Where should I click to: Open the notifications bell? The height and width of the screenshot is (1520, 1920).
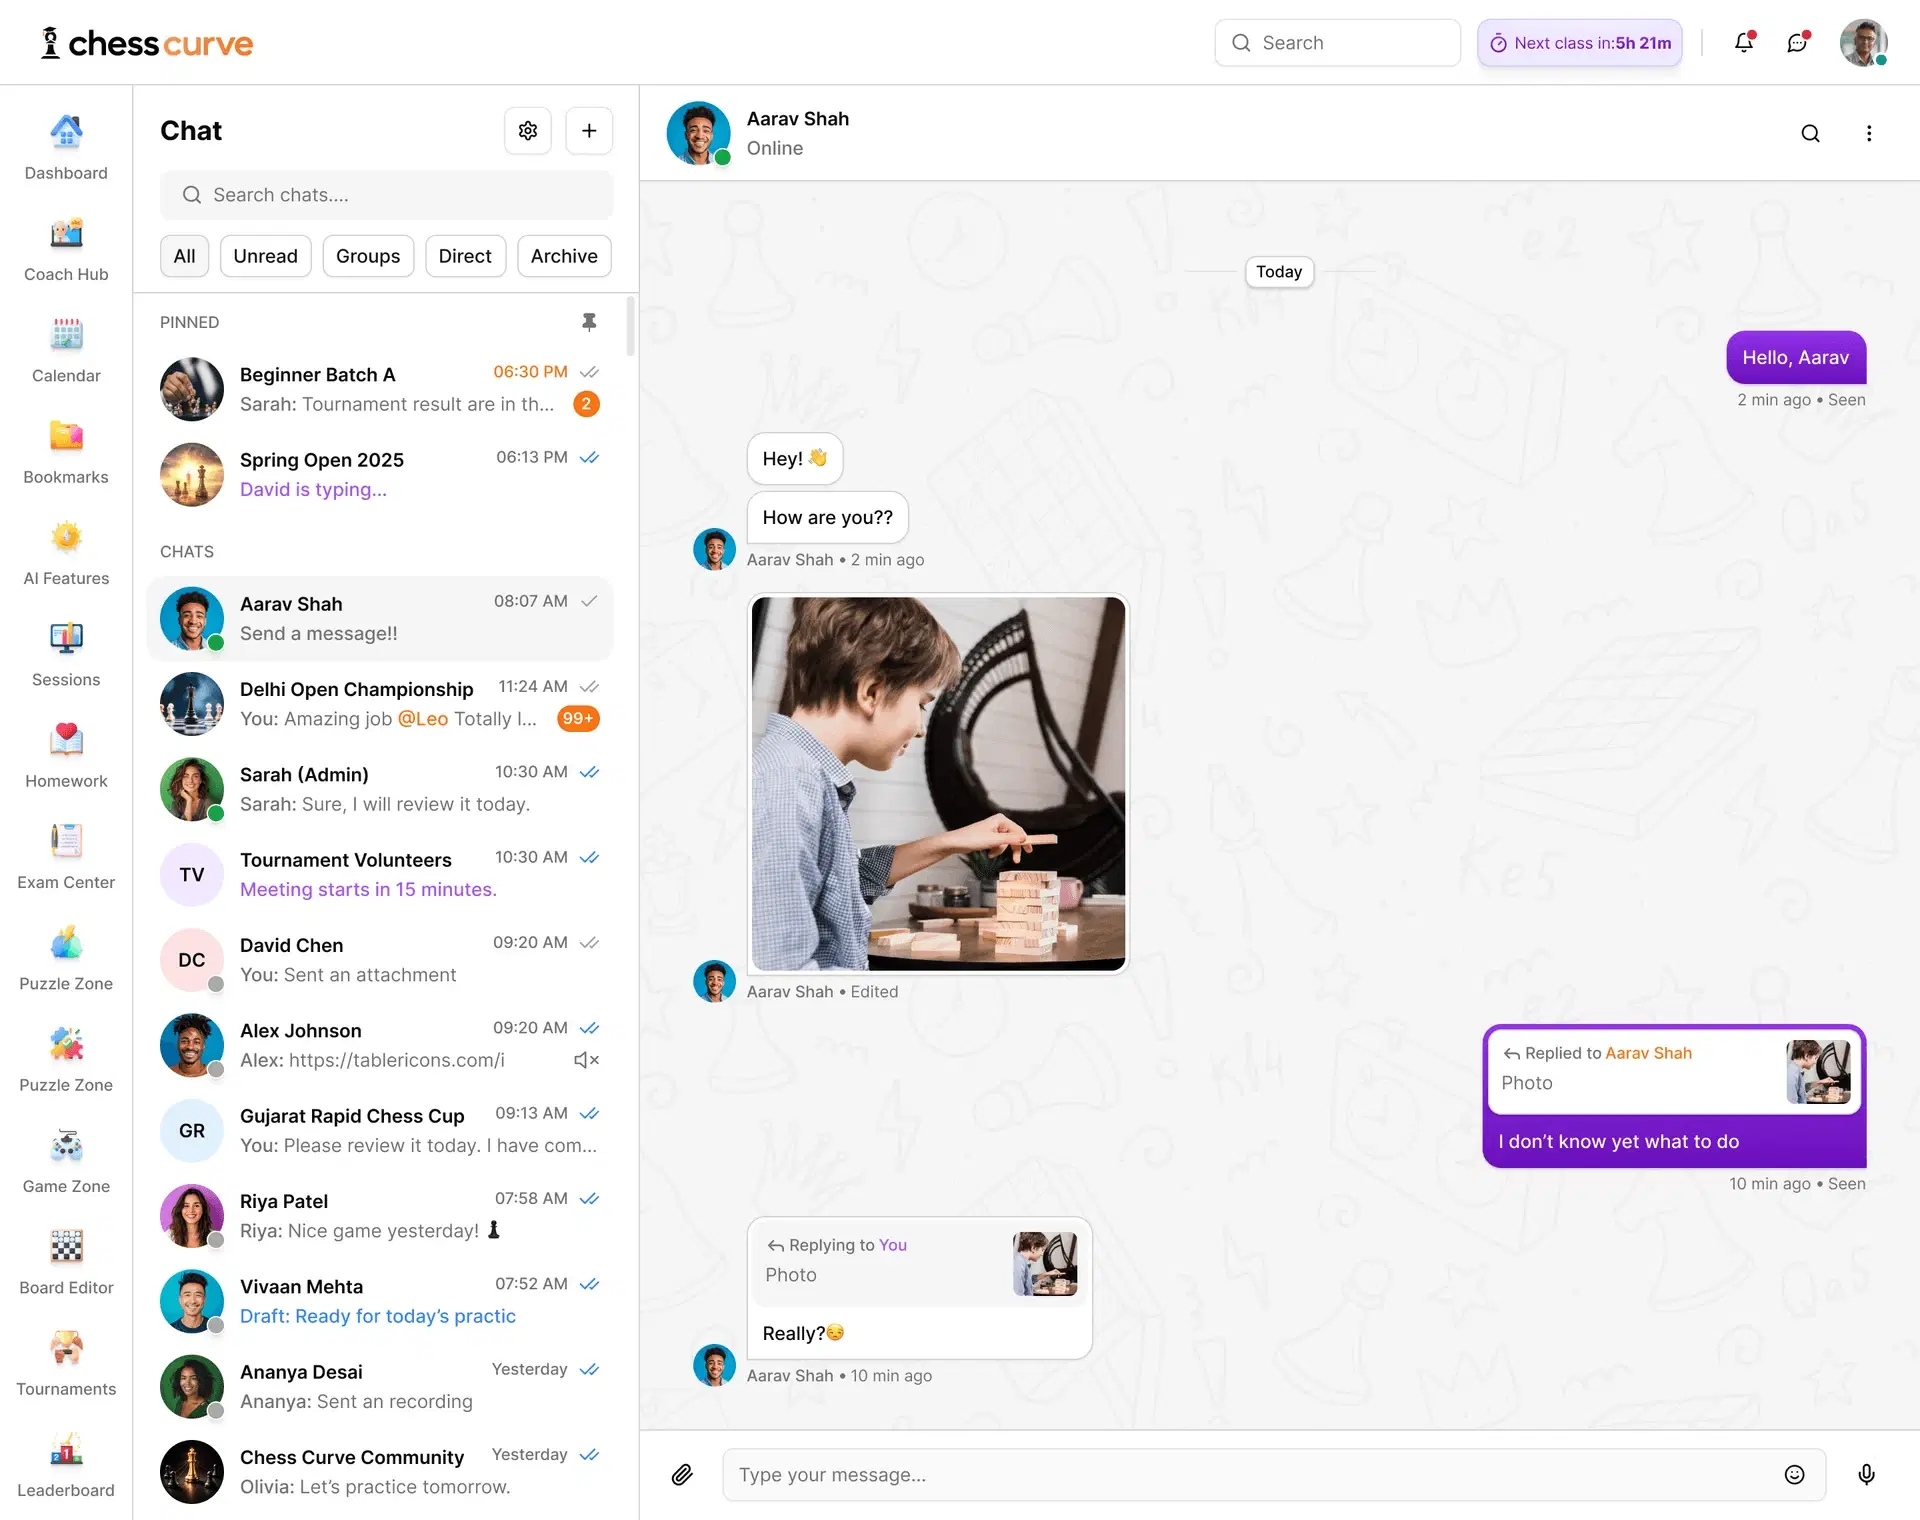click(x=1744, y=42)
